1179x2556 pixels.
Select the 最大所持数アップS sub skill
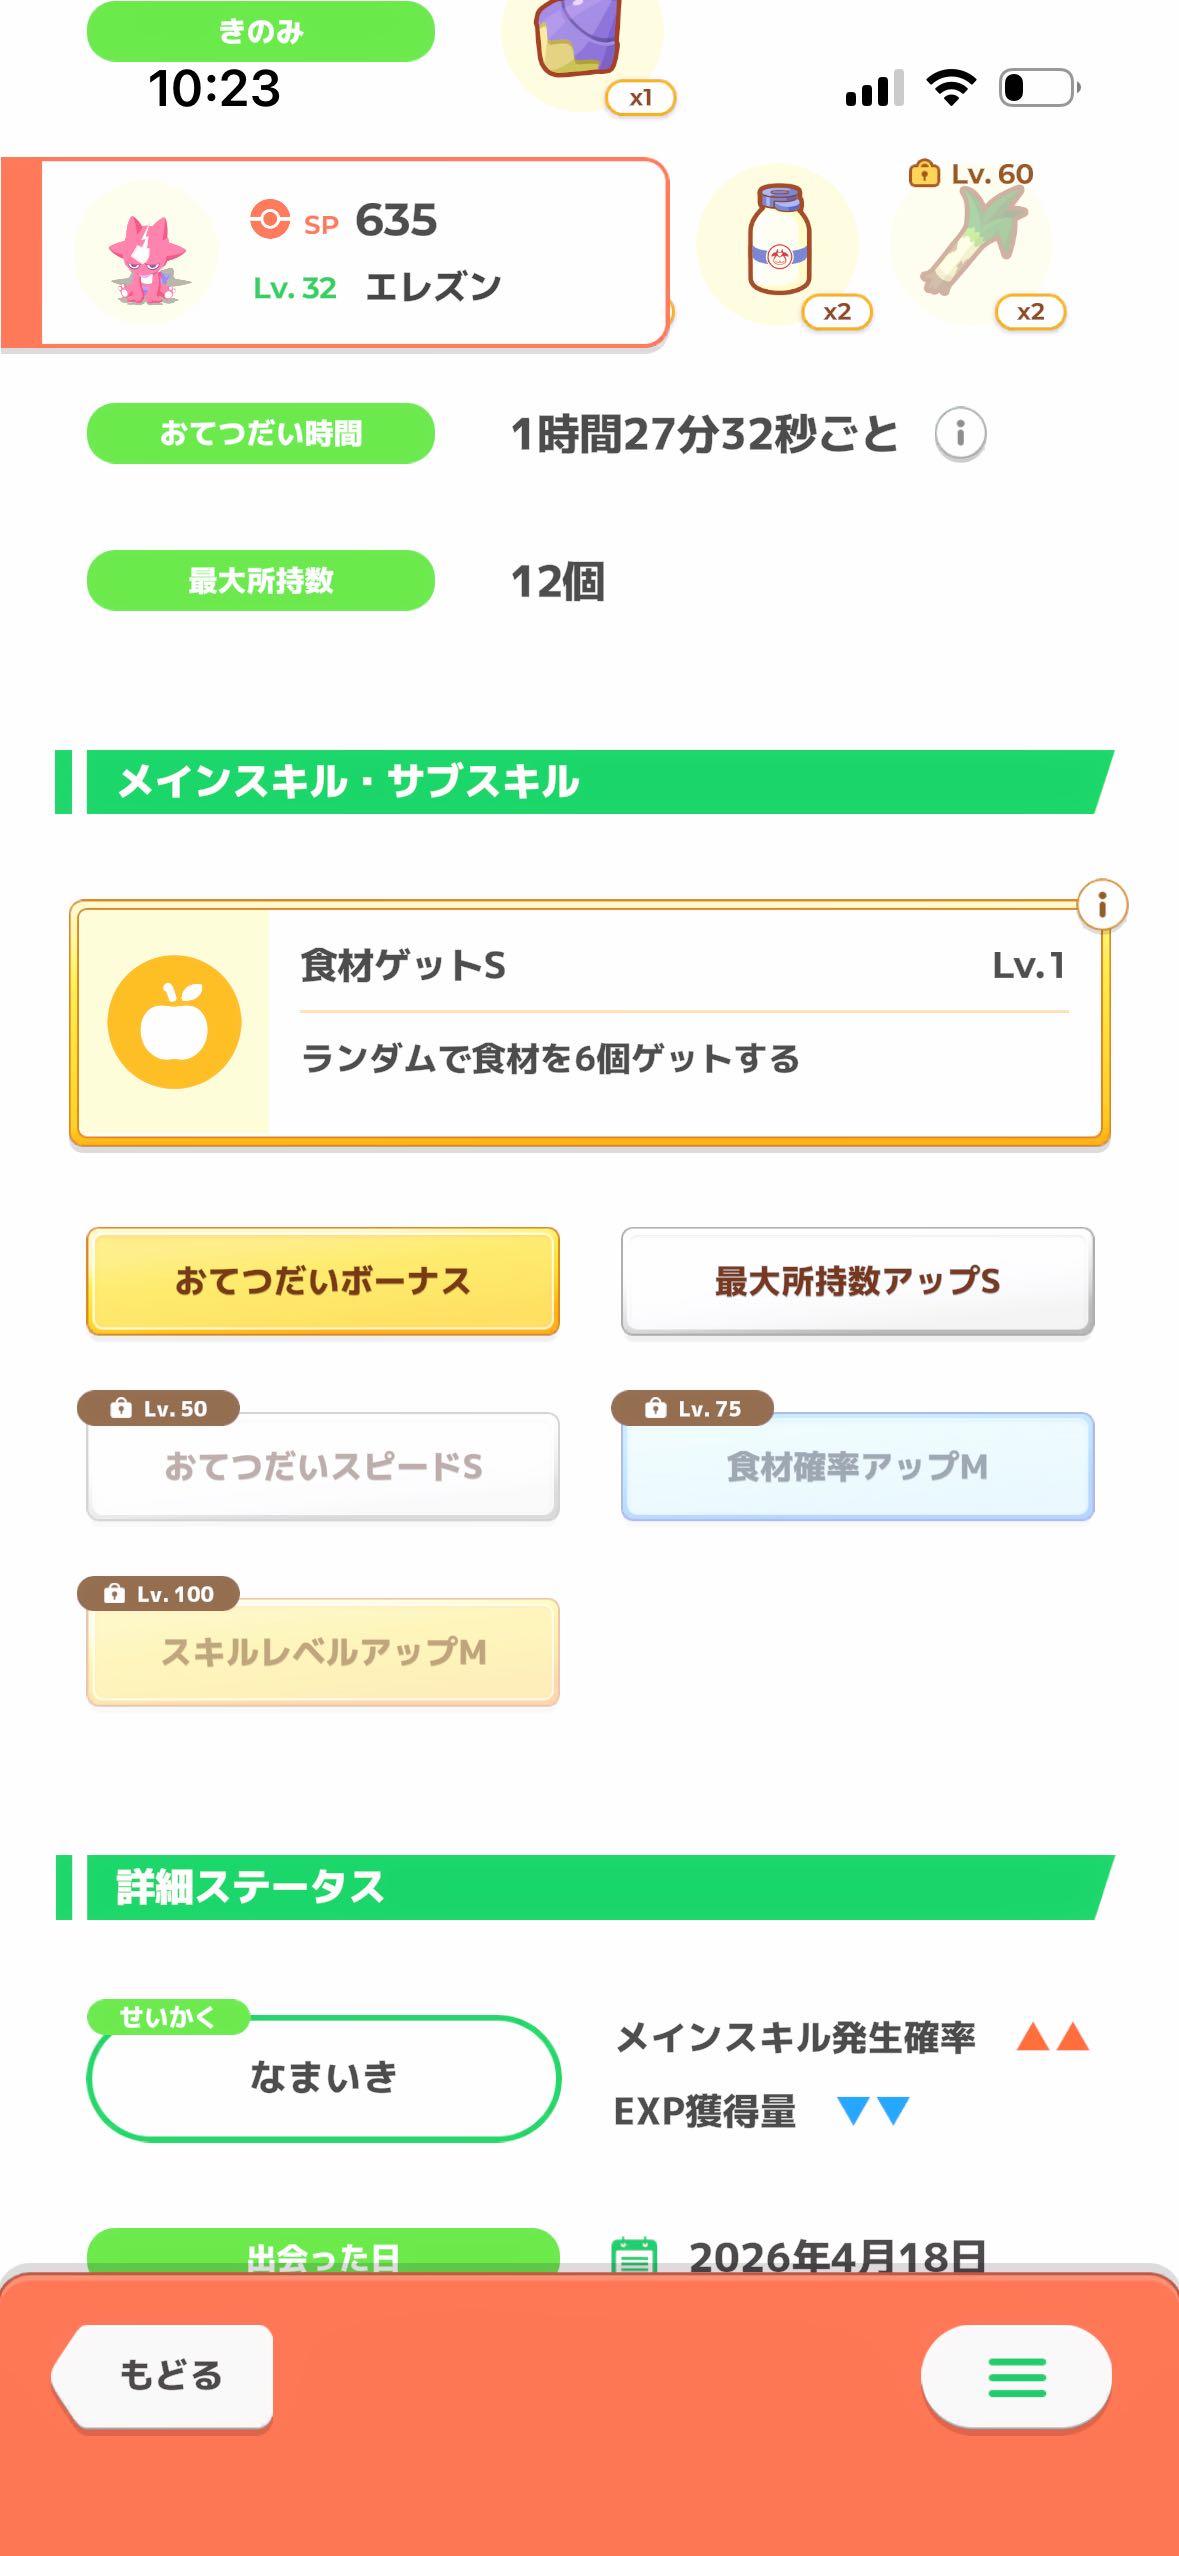click(x=857, y=1281)
